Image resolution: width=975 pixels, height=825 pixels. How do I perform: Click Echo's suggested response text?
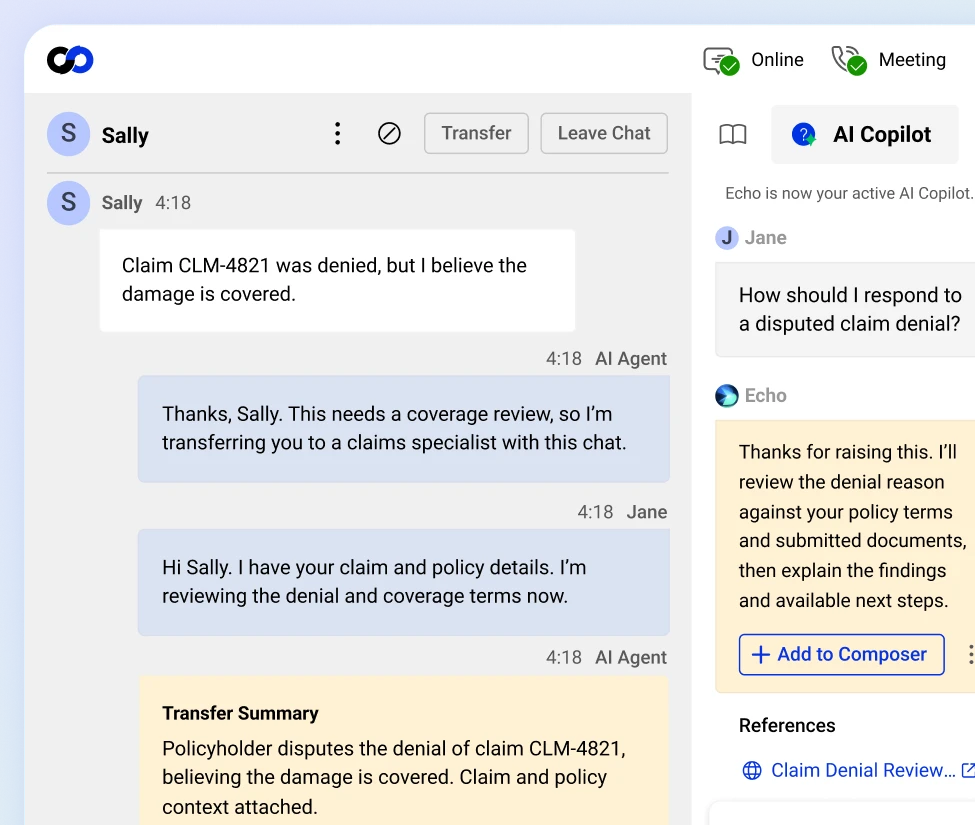pos(852,526)
